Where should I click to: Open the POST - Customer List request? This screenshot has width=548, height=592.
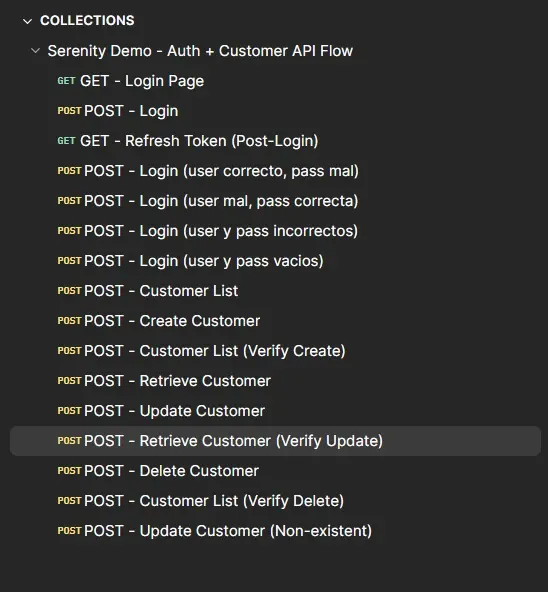[161, 291]
